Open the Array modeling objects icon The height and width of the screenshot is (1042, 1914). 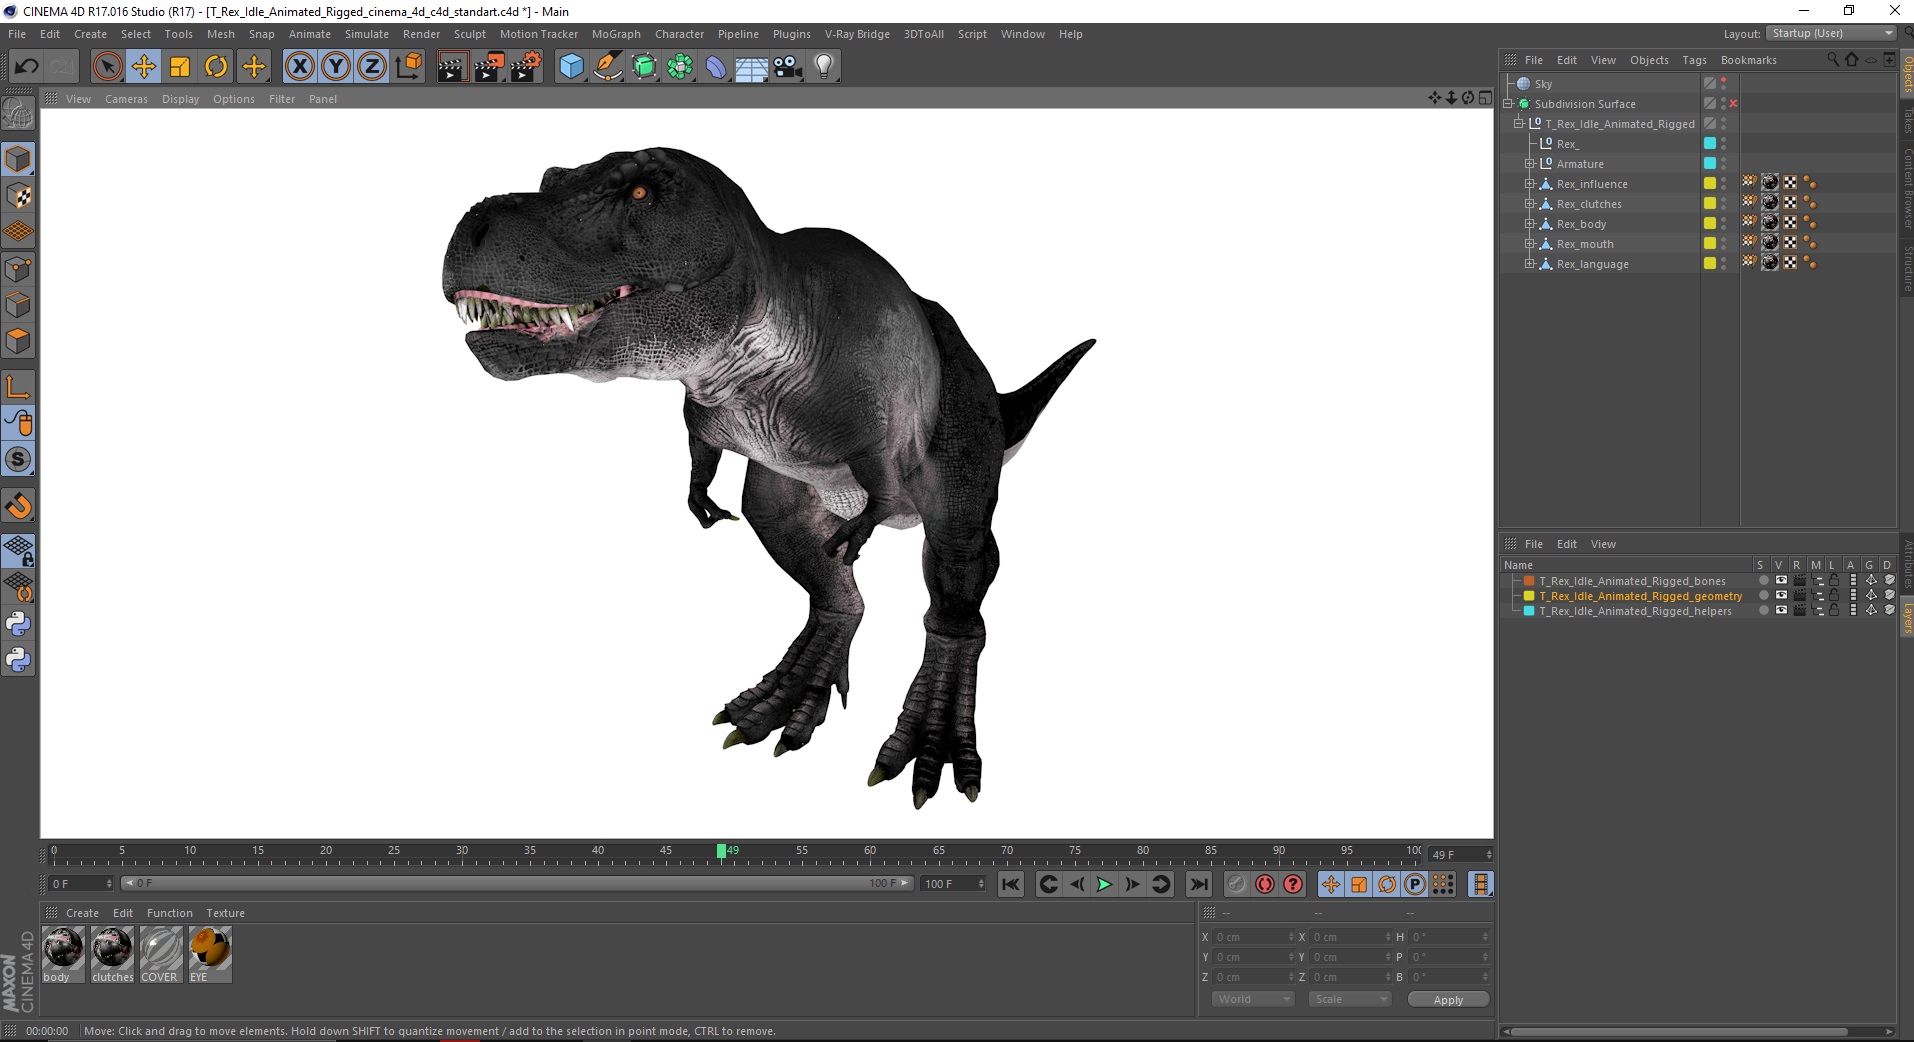pos(680,67)
